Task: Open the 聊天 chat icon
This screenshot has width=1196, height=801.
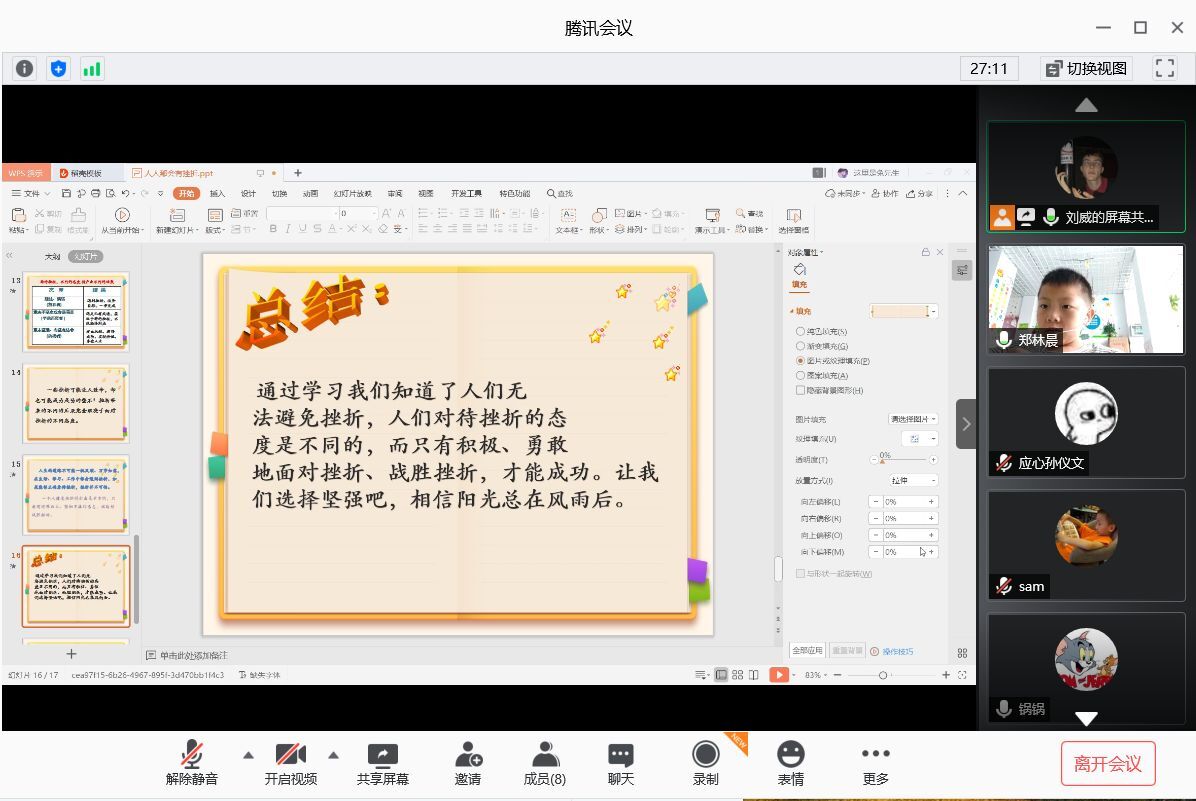Action: [620, 755]
